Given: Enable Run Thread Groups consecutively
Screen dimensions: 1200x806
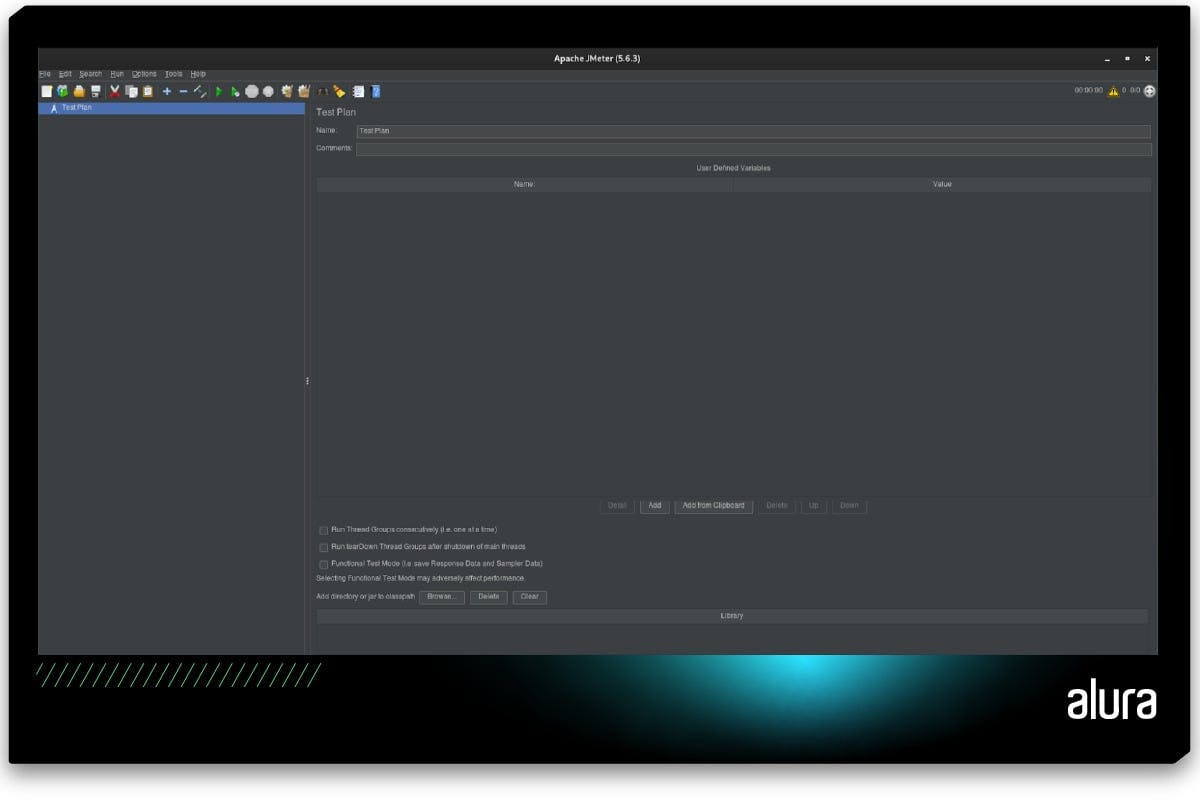Looking at the screenshot, I should pyautogui.click(x=323, y=530).
